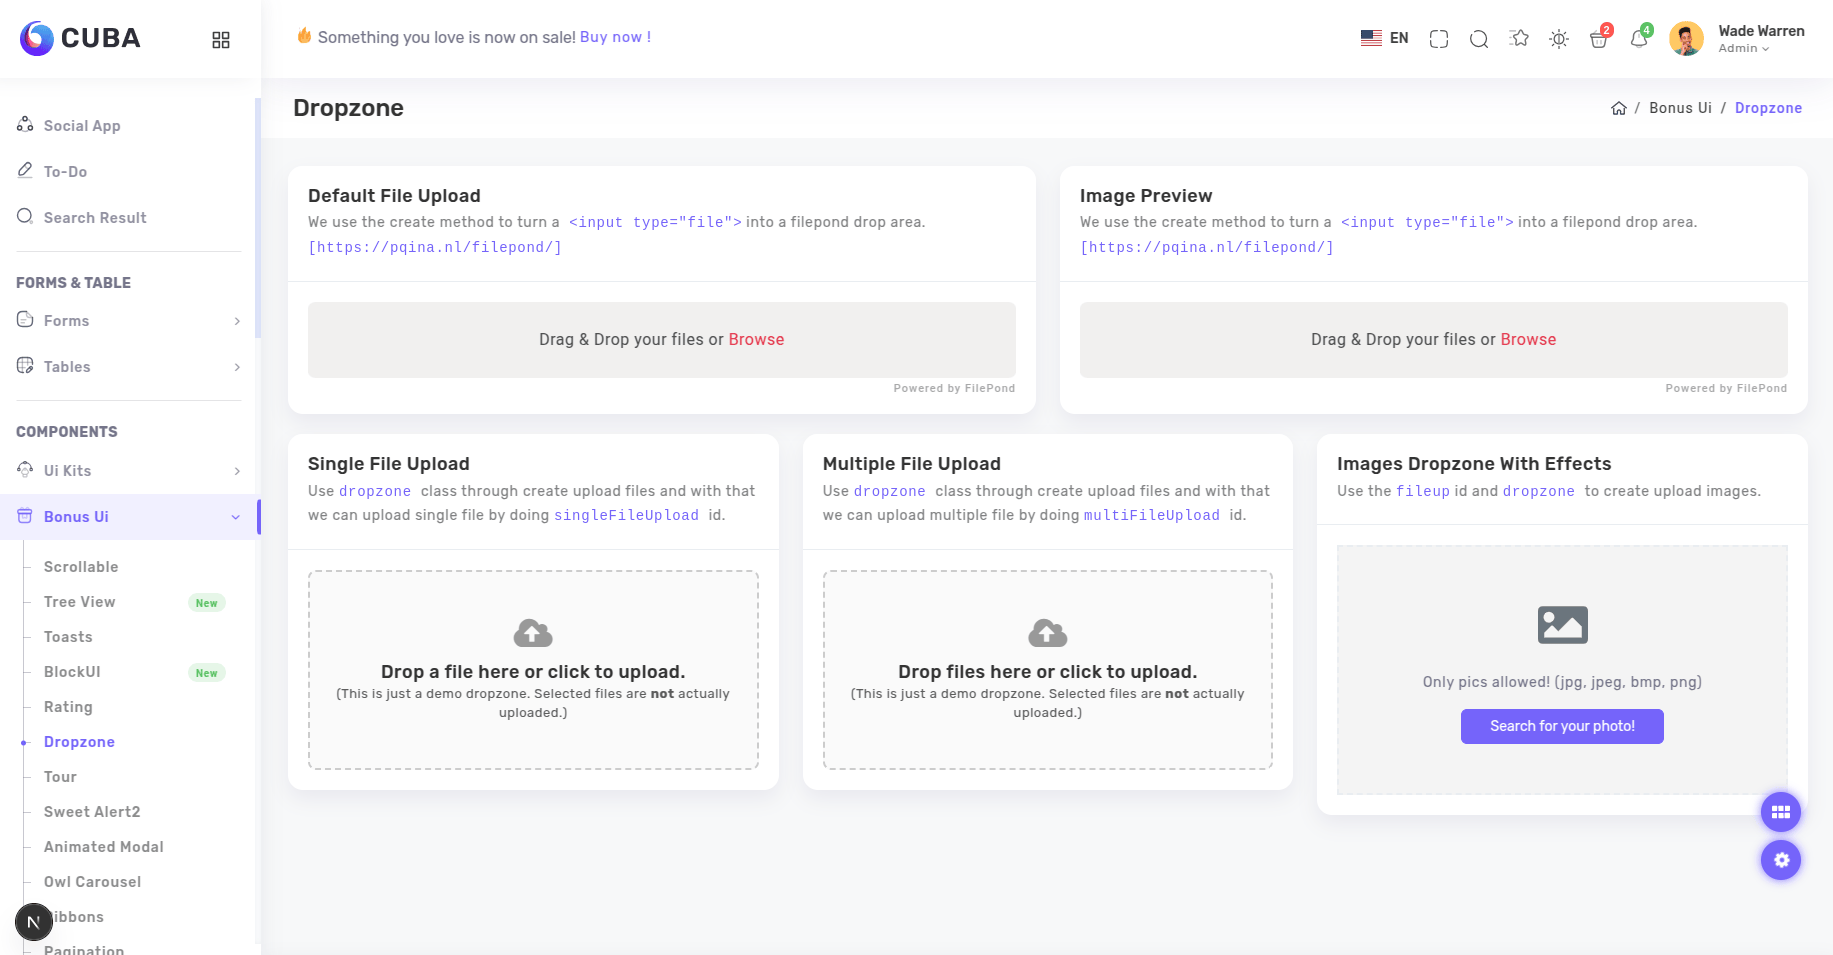
Task: Expand the Tables menu chevron
Action: pos(237,367)
